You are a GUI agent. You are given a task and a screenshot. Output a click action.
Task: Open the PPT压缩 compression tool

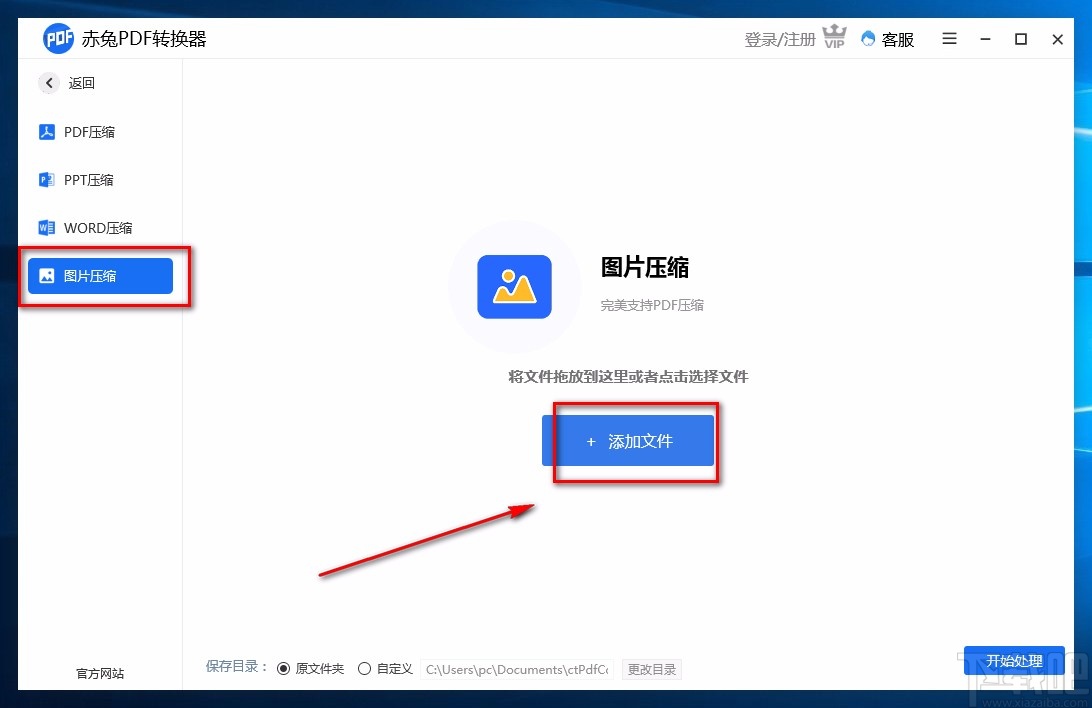(48, 179)
